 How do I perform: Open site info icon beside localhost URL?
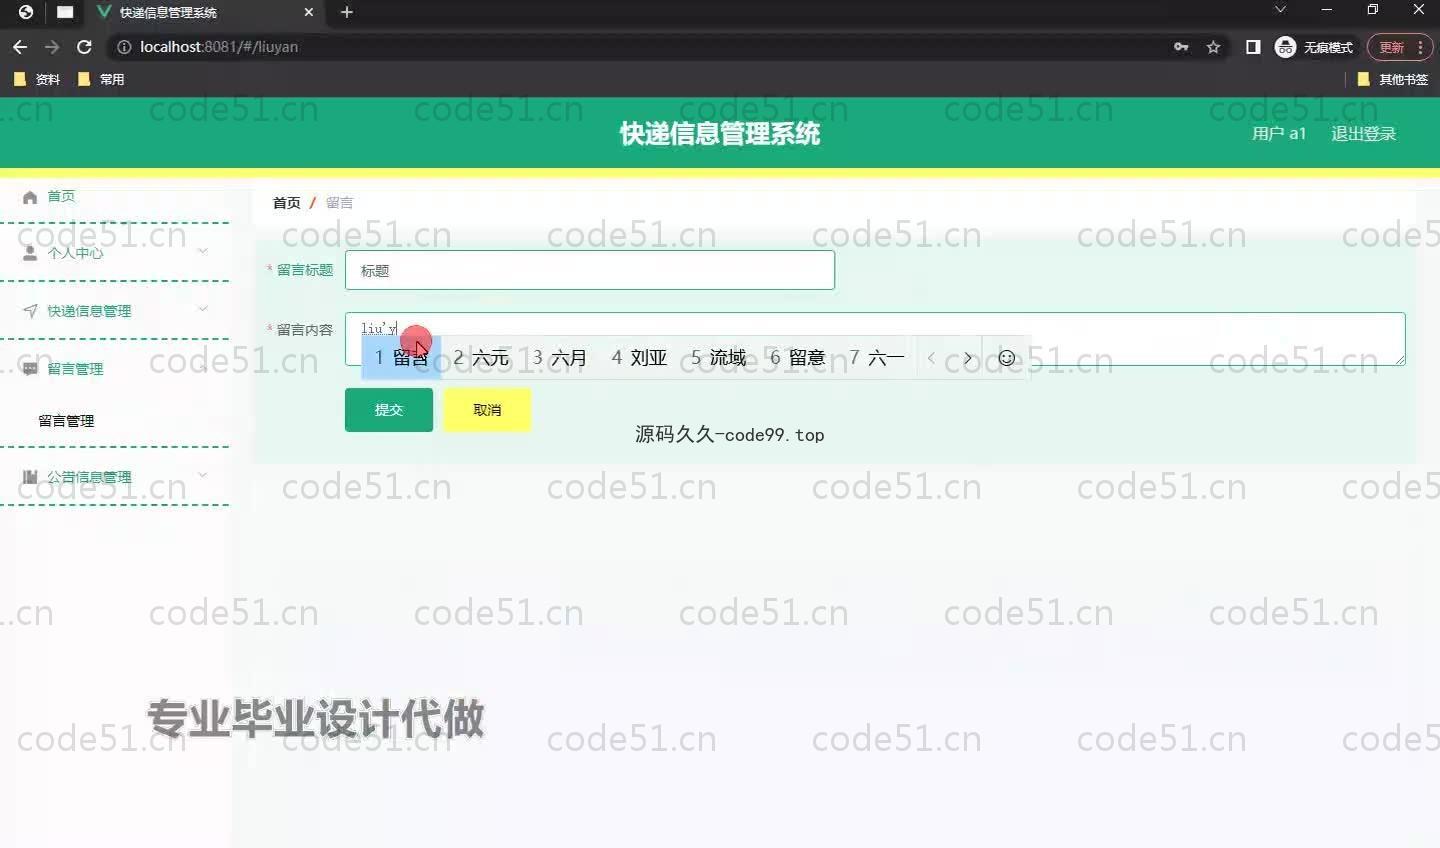(x=124, y=47)
